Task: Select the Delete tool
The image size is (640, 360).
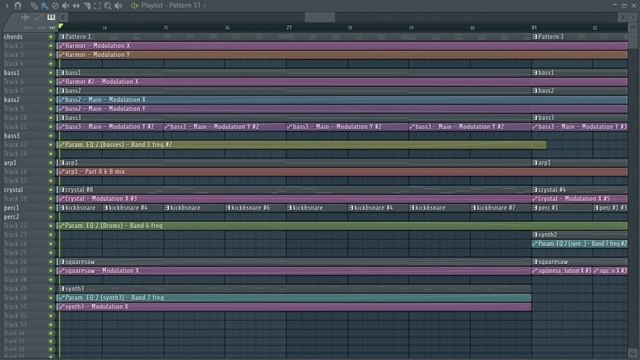Action: tap(55, 6)
